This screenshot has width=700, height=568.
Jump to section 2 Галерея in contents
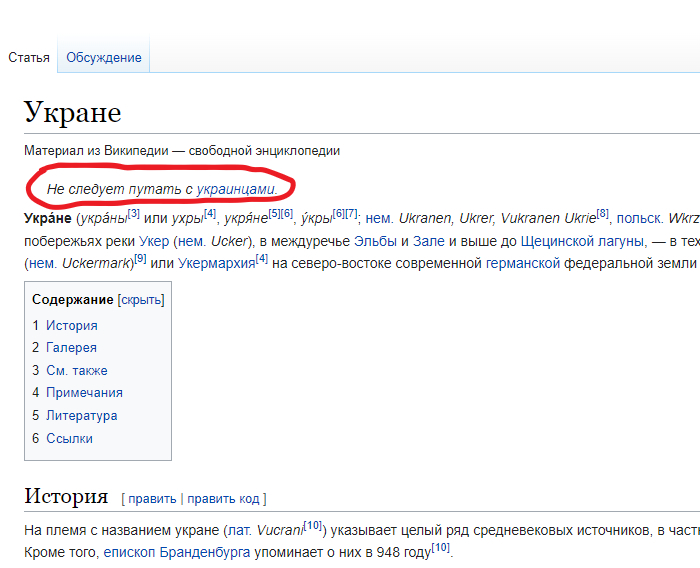[x=71, y=347]
